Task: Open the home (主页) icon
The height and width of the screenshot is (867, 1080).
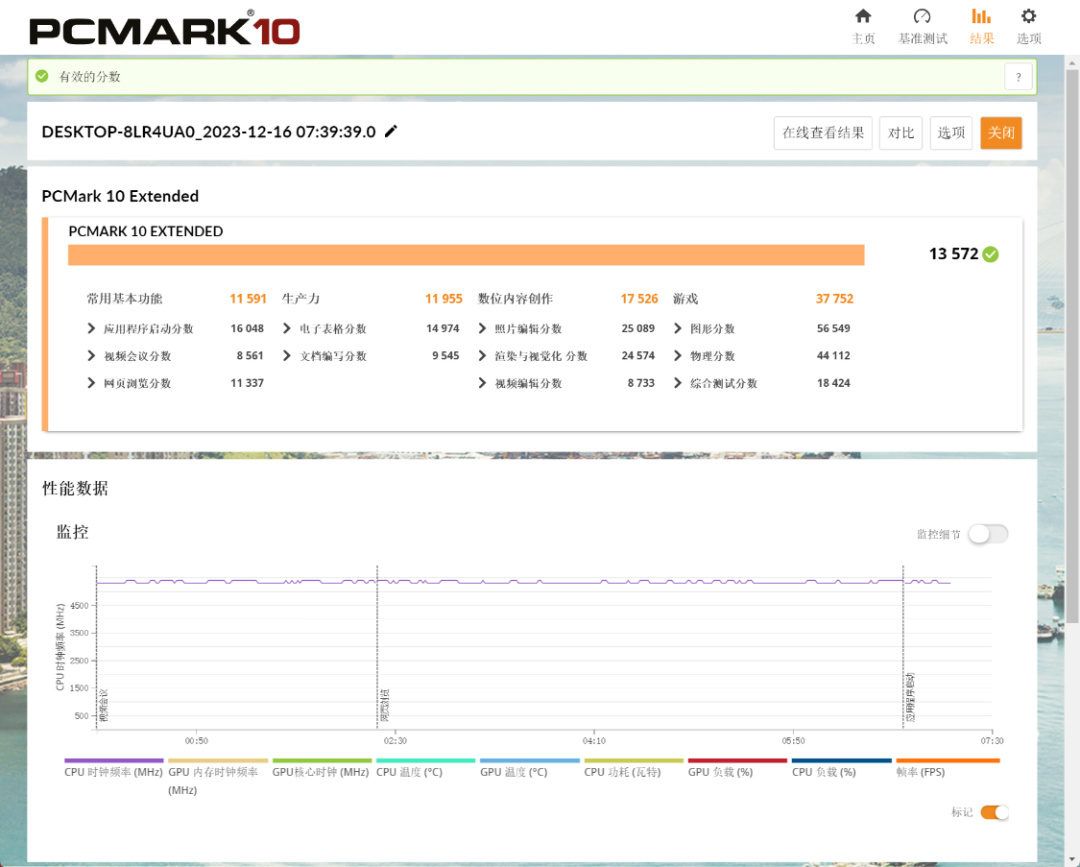Action: 862,17
